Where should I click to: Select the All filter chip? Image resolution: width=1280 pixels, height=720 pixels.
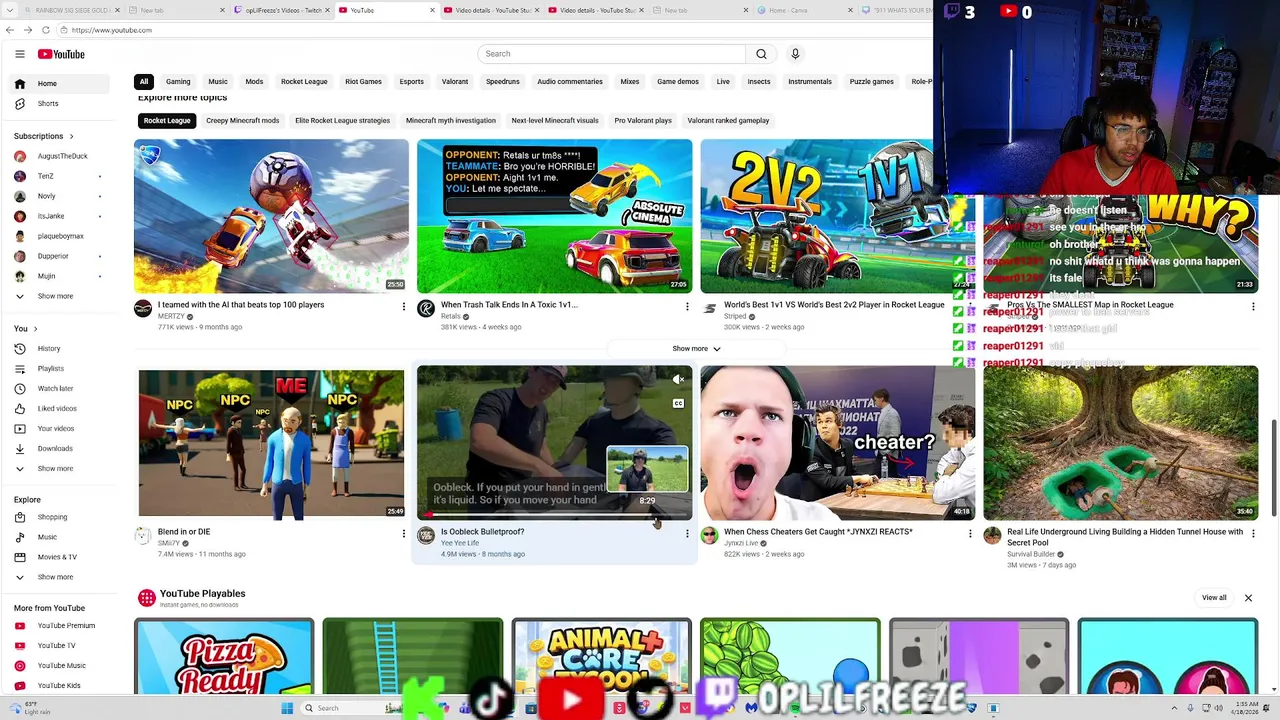click(x=144, y=82)
